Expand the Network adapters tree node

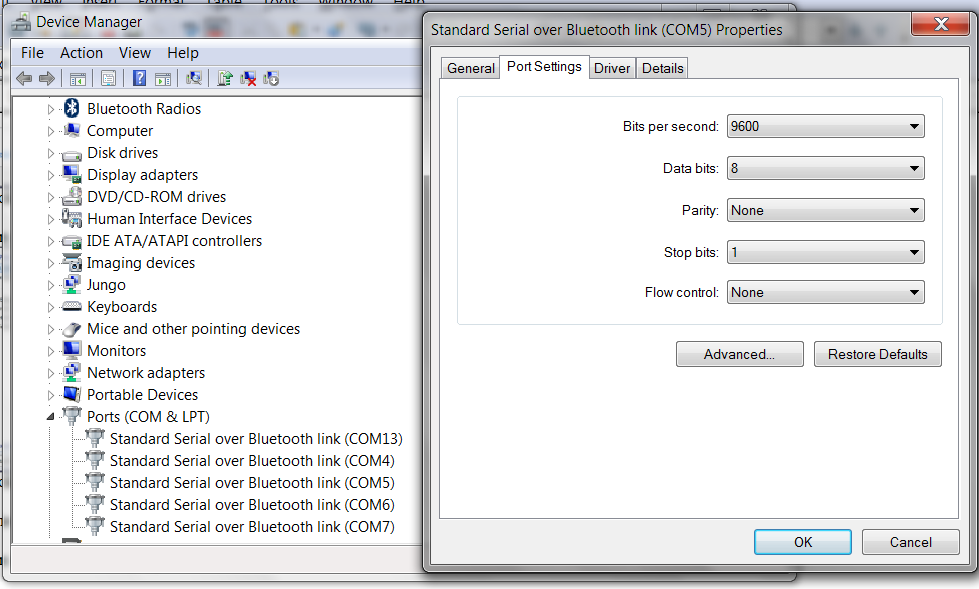click(51, 374)
